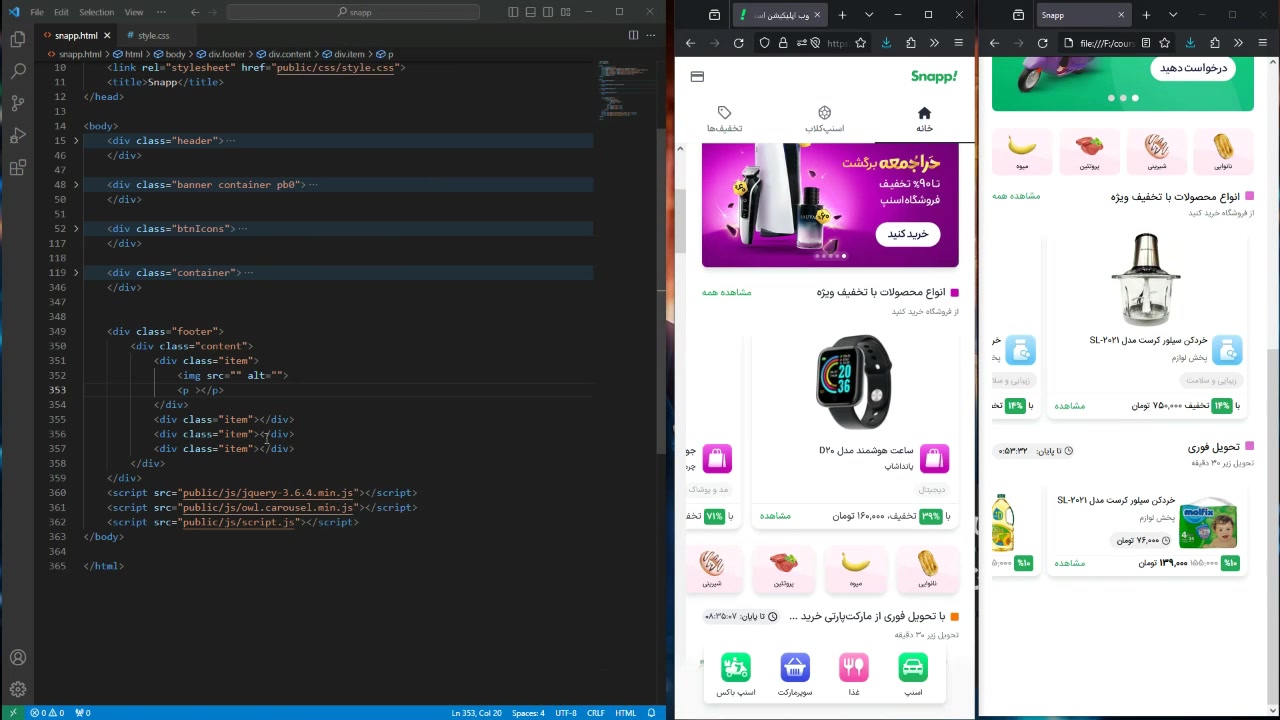This screenshot has height=720, width=1280.
Task: Open the Explorer view in VS Code
Action: point(18,39)
